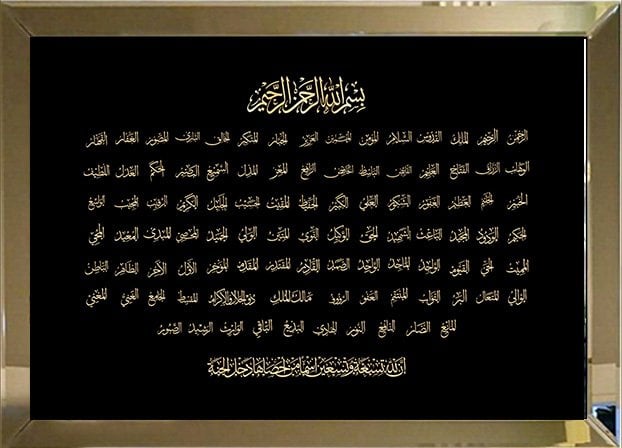The width and height of the screenshot is (622, 448).
Task: Click the name "النور" in the last row
Action: pos(356,329)
